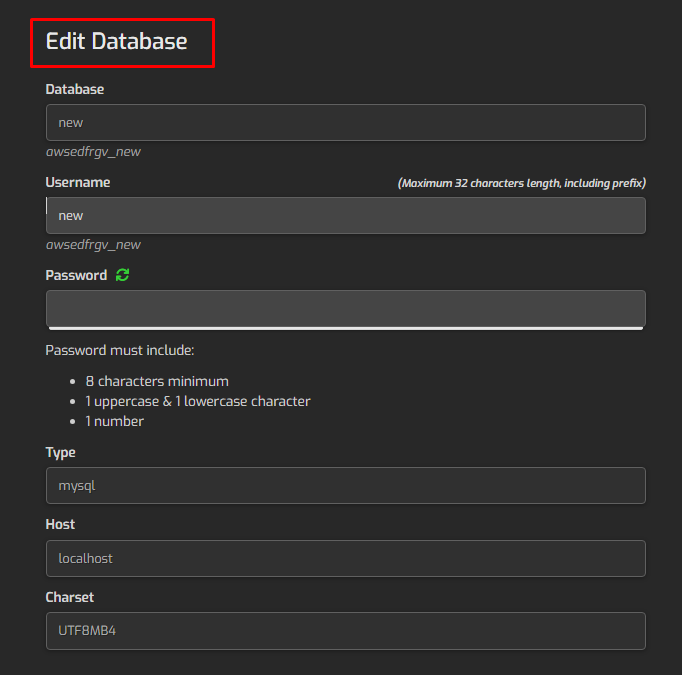
Task: Click the Password label text
Action: tap(76, 275)
